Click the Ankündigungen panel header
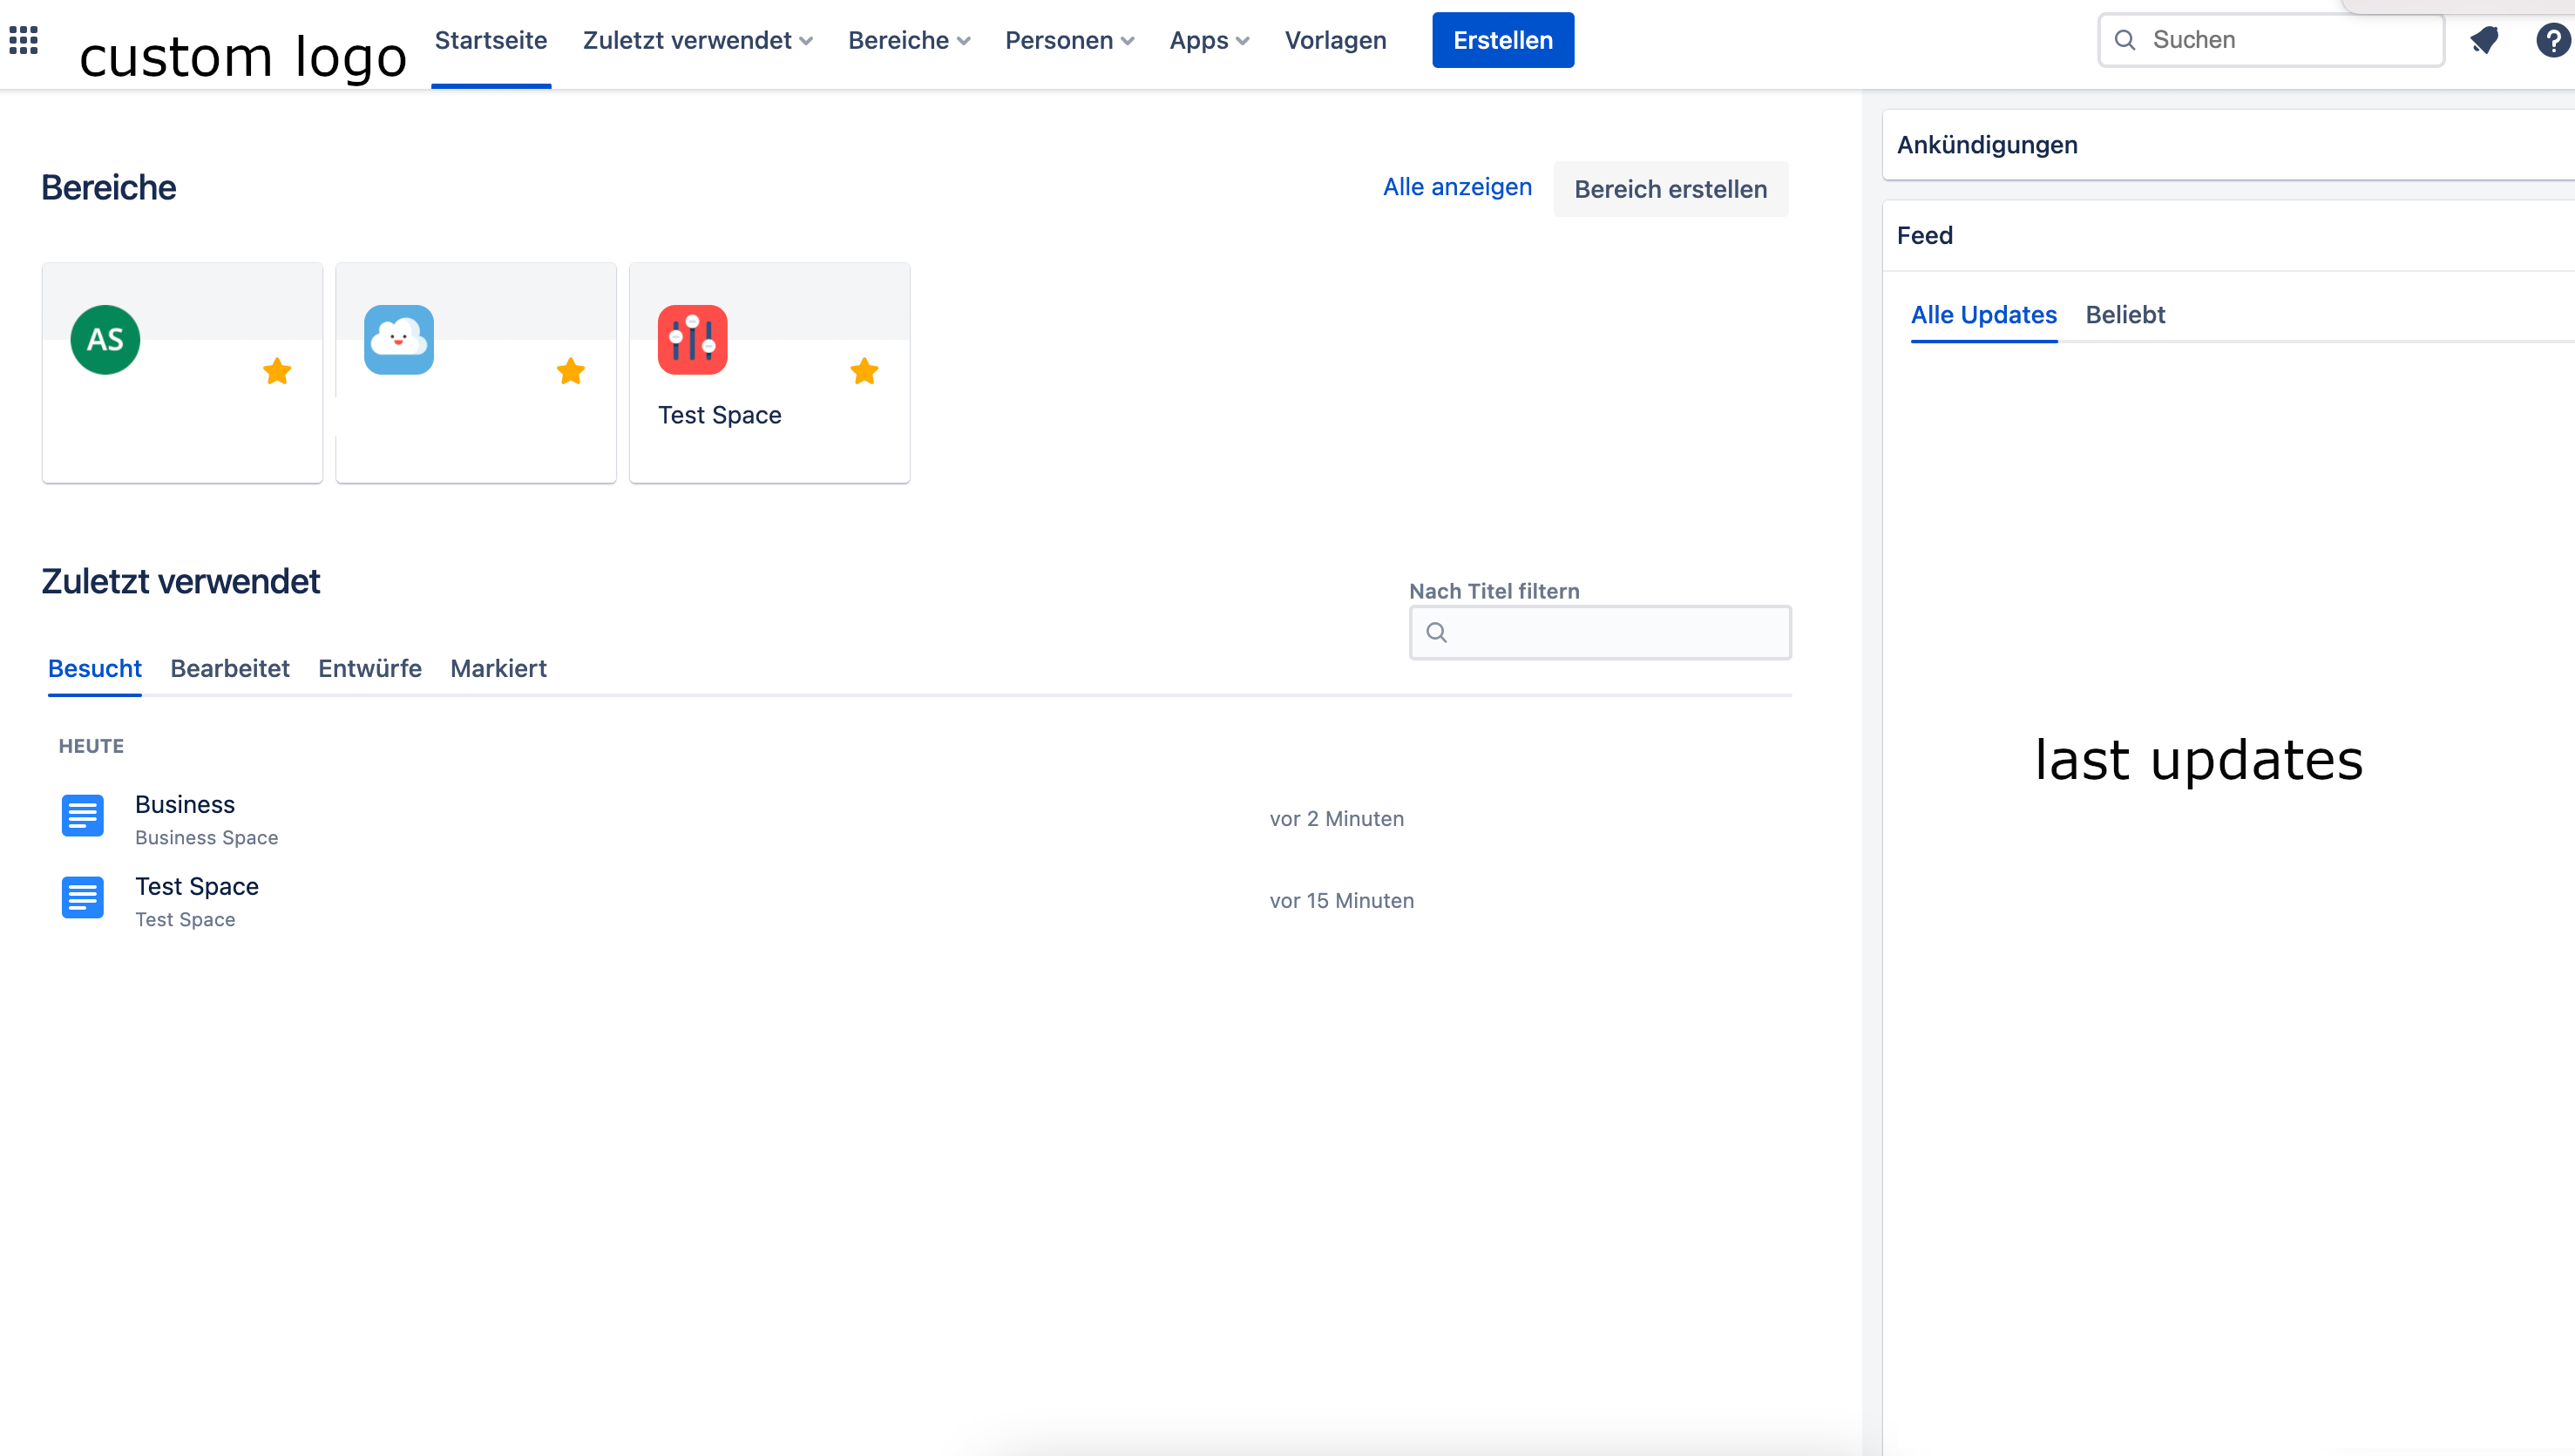The image size is (2575, 1456). 2228,145
